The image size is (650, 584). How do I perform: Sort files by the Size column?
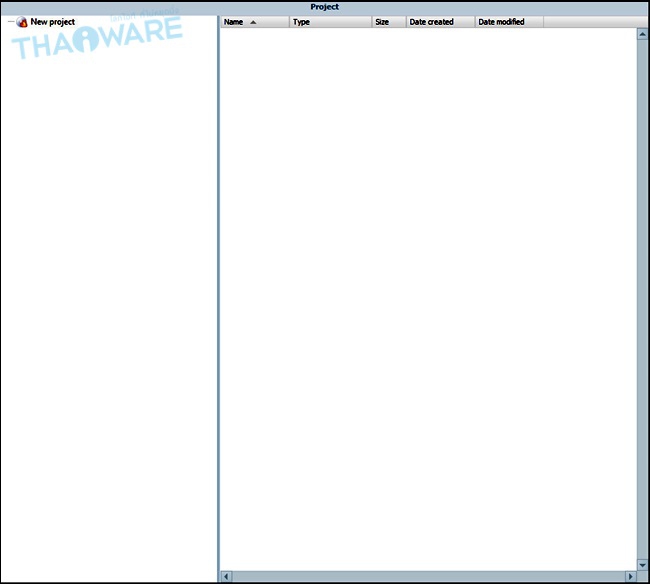pyautogui.click(x=389, y=22)
